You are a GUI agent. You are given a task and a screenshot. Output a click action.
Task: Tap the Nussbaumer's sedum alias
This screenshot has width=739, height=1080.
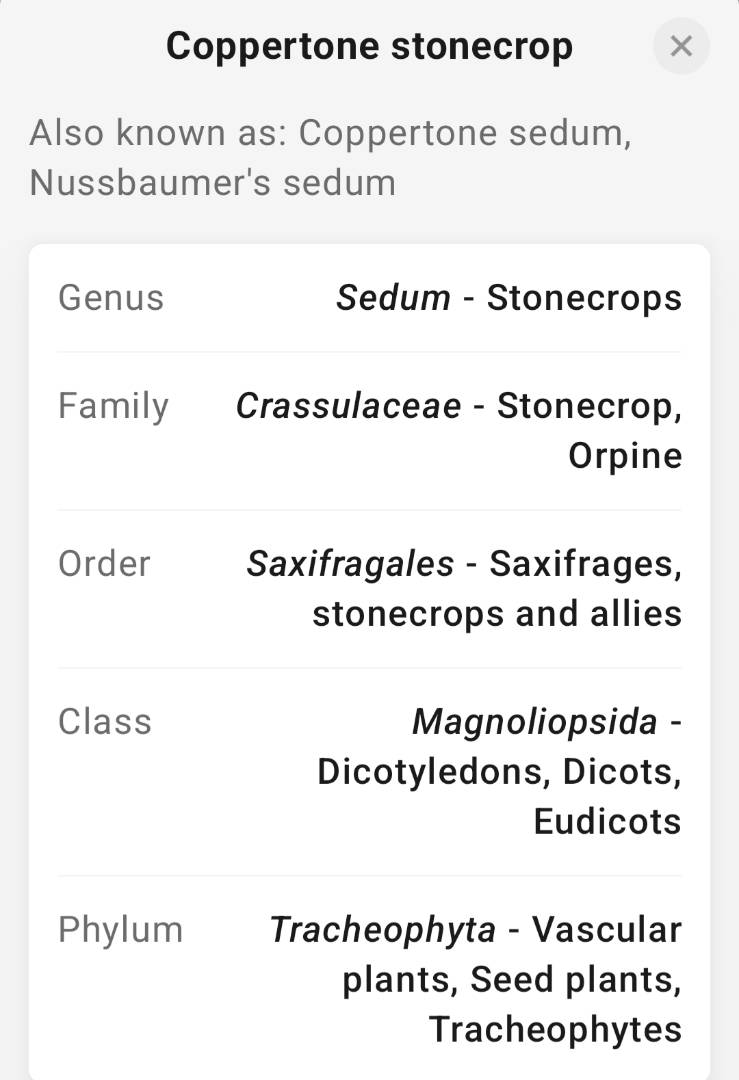click(212, 183)
